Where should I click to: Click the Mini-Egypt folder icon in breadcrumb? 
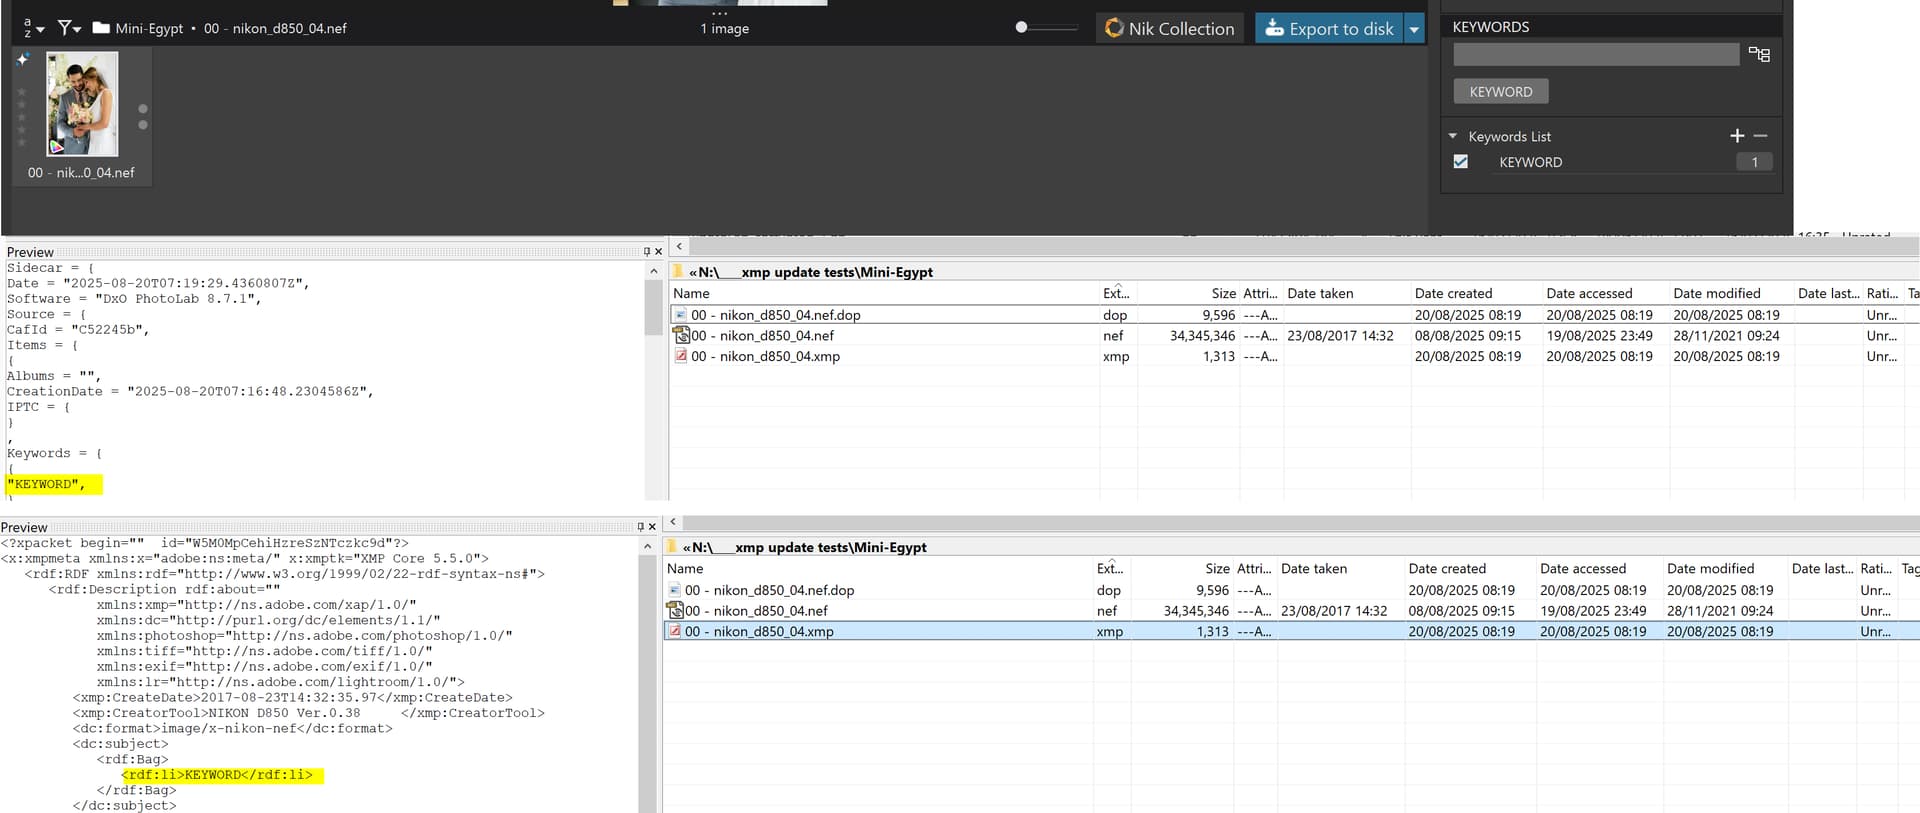click(101, 28)
